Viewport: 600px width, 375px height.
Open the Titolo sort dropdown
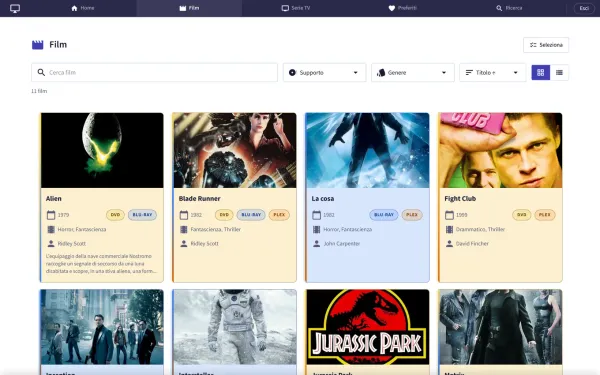click(x=492, y=72)
